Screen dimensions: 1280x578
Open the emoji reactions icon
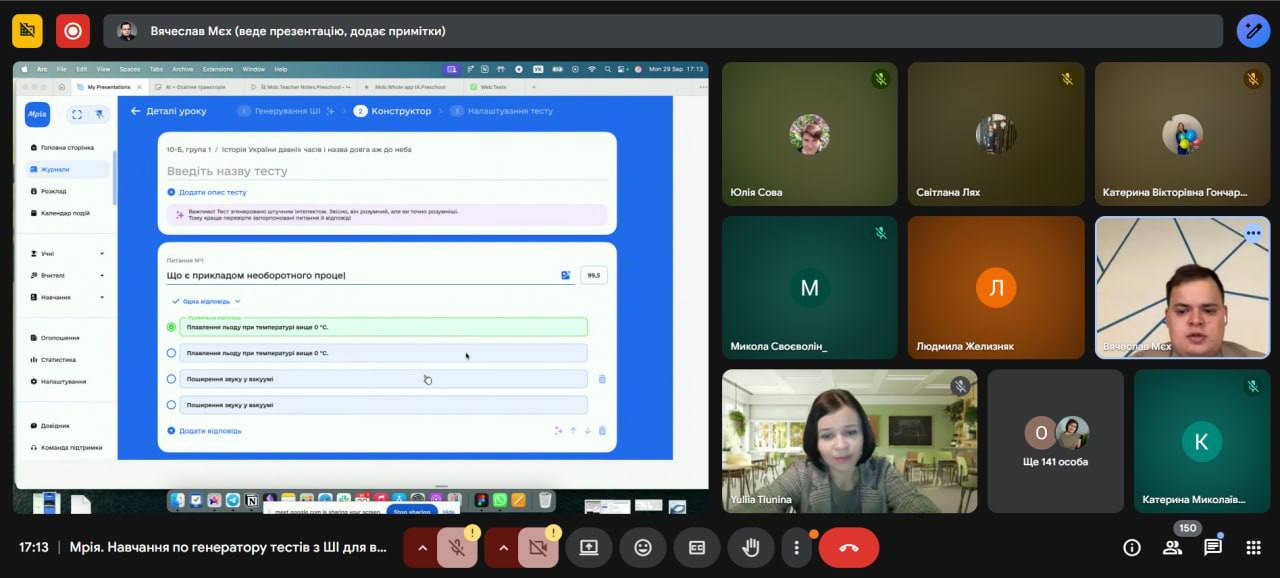pos(643,548)
